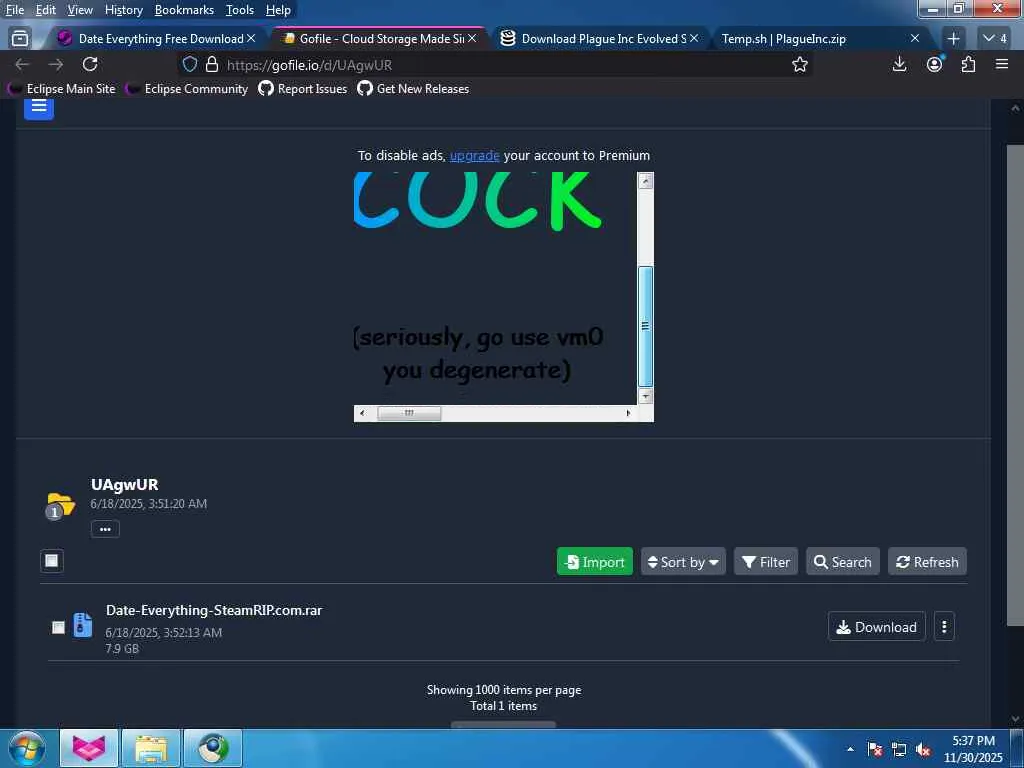The width and height of the screenshot is (1024, 768).
Task: Close the Temp.sh PlagueInc.zip tab
Action: coord(915,39)
